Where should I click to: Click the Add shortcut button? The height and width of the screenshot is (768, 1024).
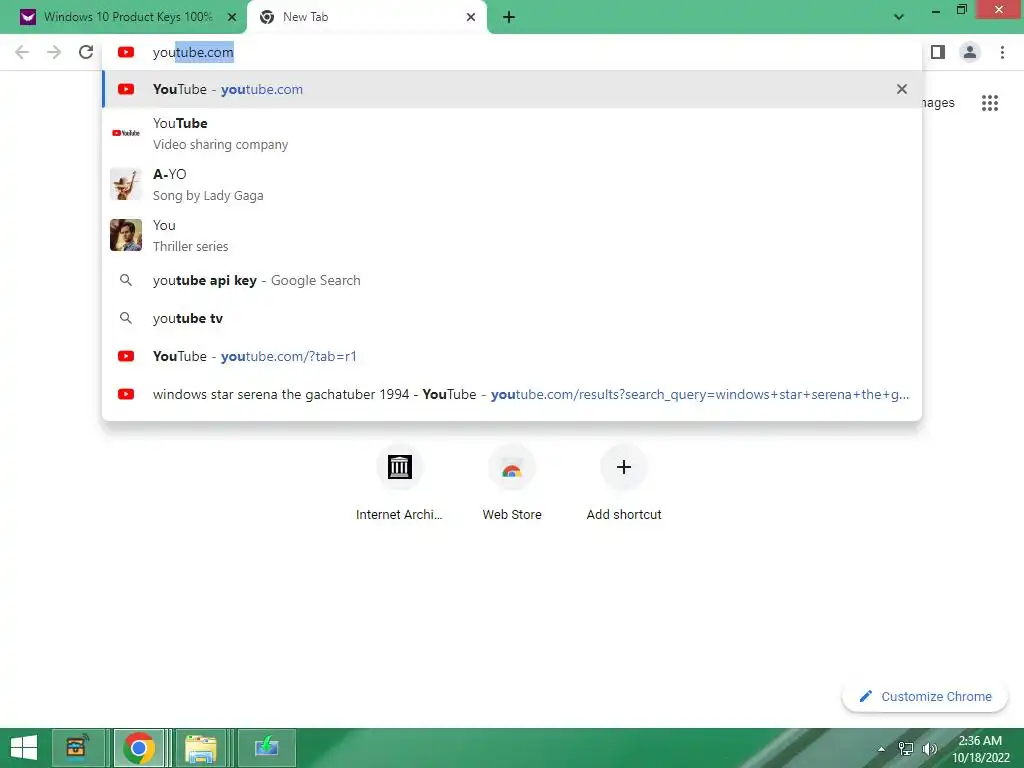pos(624,483)
